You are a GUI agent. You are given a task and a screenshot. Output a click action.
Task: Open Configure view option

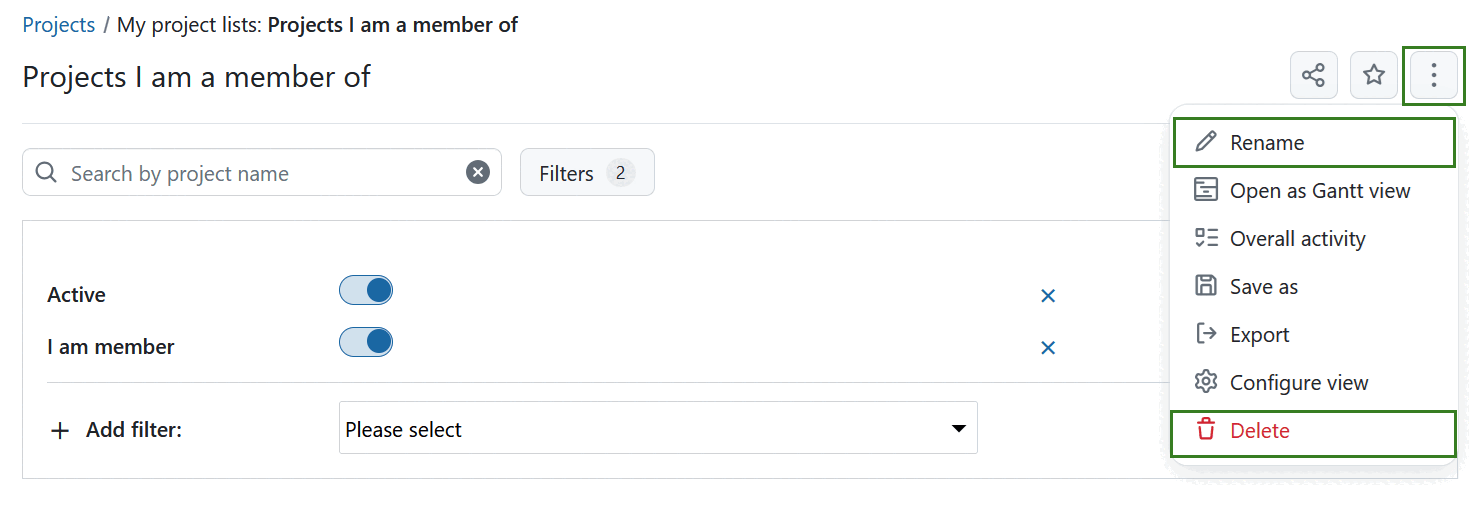point(1298,383)
